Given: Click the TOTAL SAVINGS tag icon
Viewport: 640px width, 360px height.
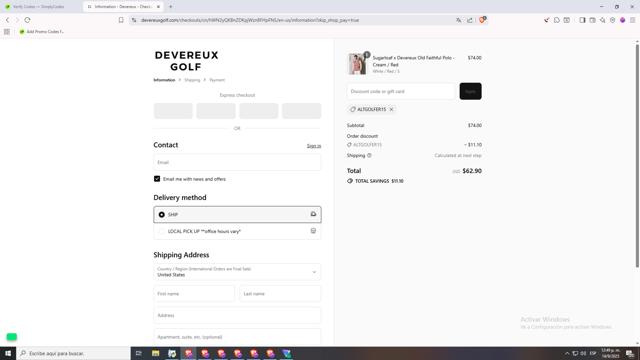Looking at the screenshot, I should (x=350, y=181).
